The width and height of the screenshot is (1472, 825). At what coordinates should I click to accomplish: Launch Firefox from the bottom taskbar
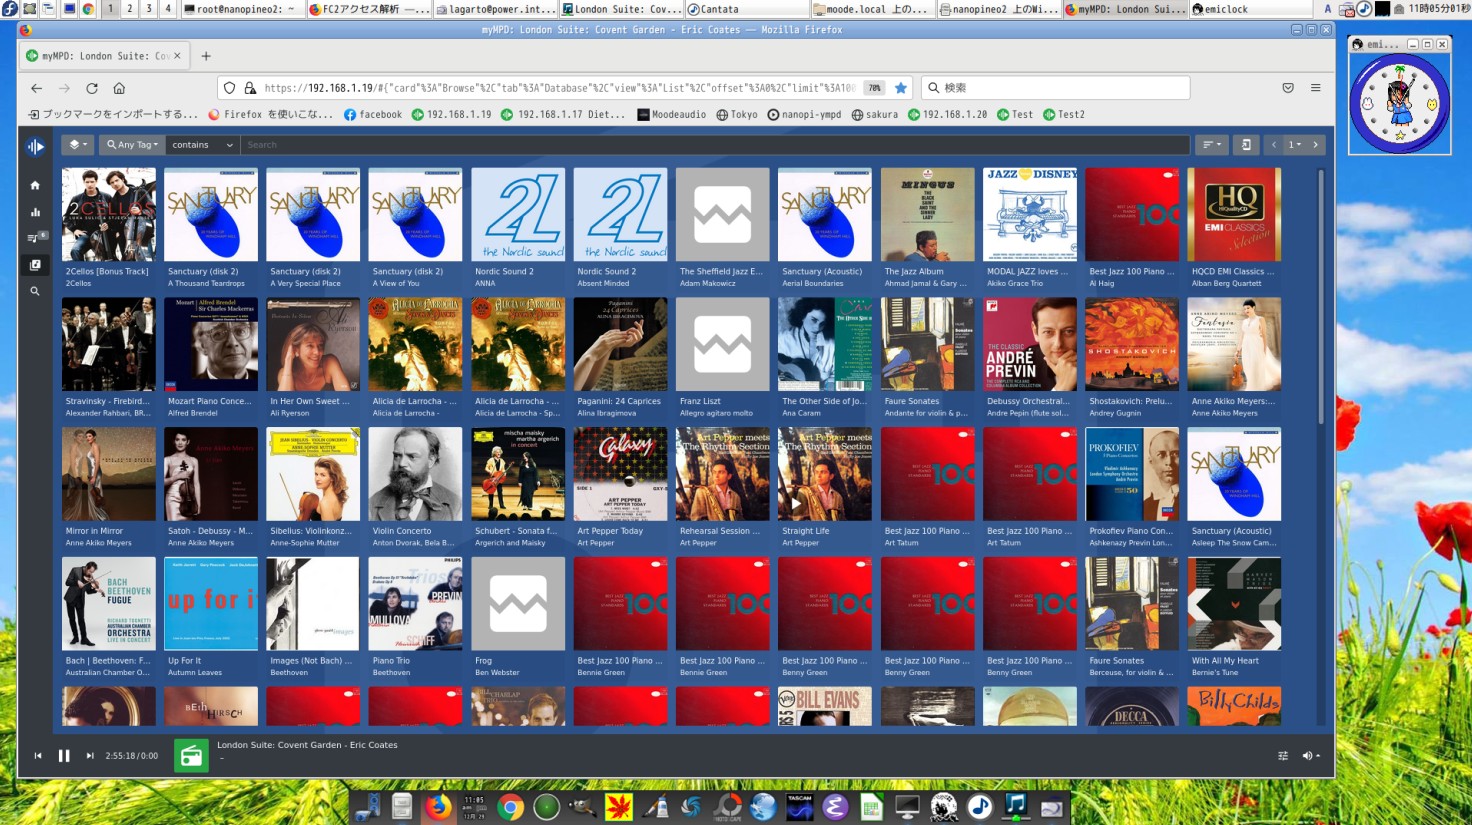click(x=438, y=806)
